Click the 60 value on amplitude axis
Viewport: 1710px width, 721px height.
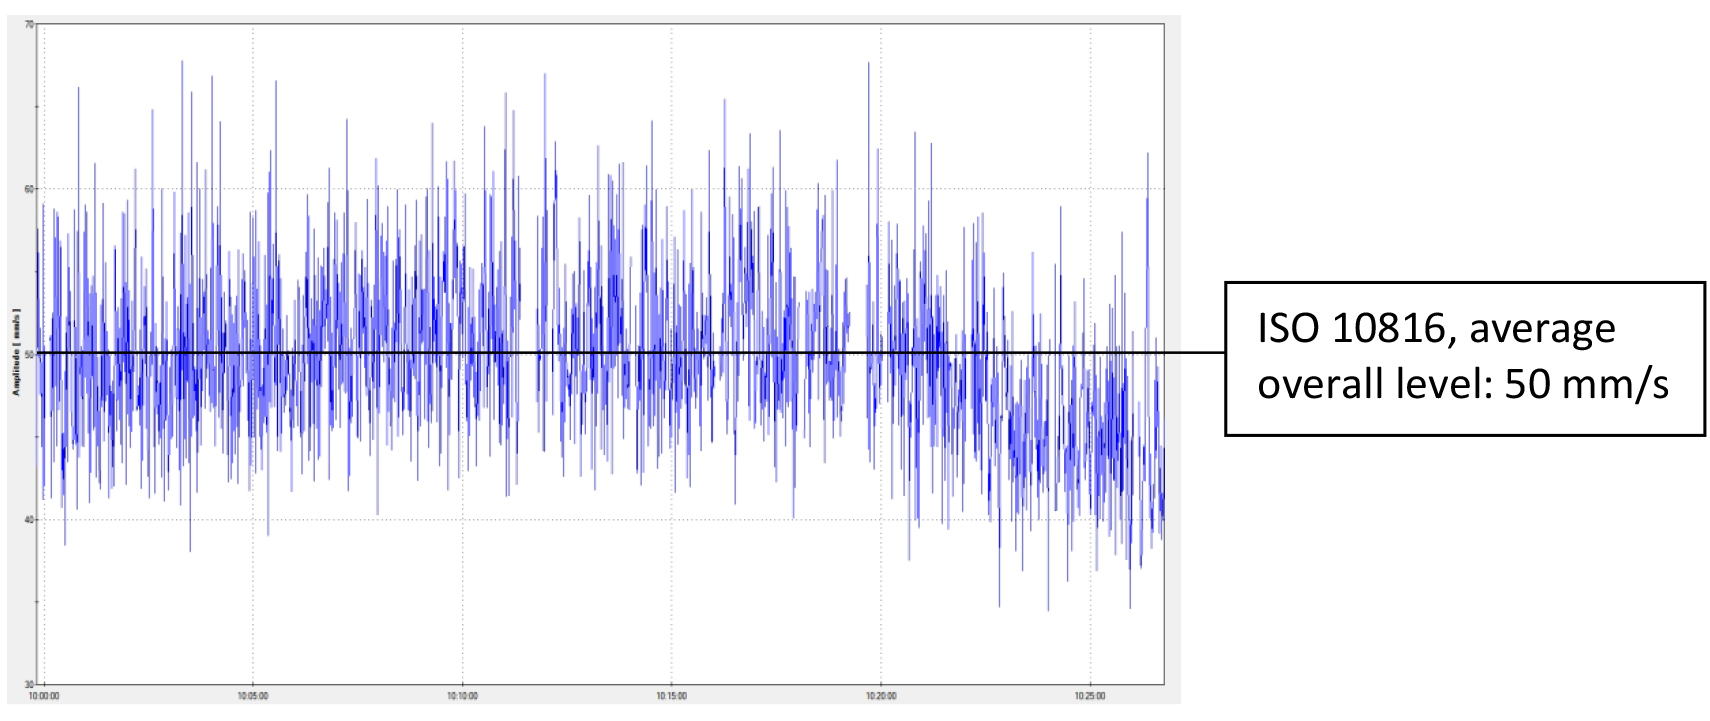[x=29, y=189]
